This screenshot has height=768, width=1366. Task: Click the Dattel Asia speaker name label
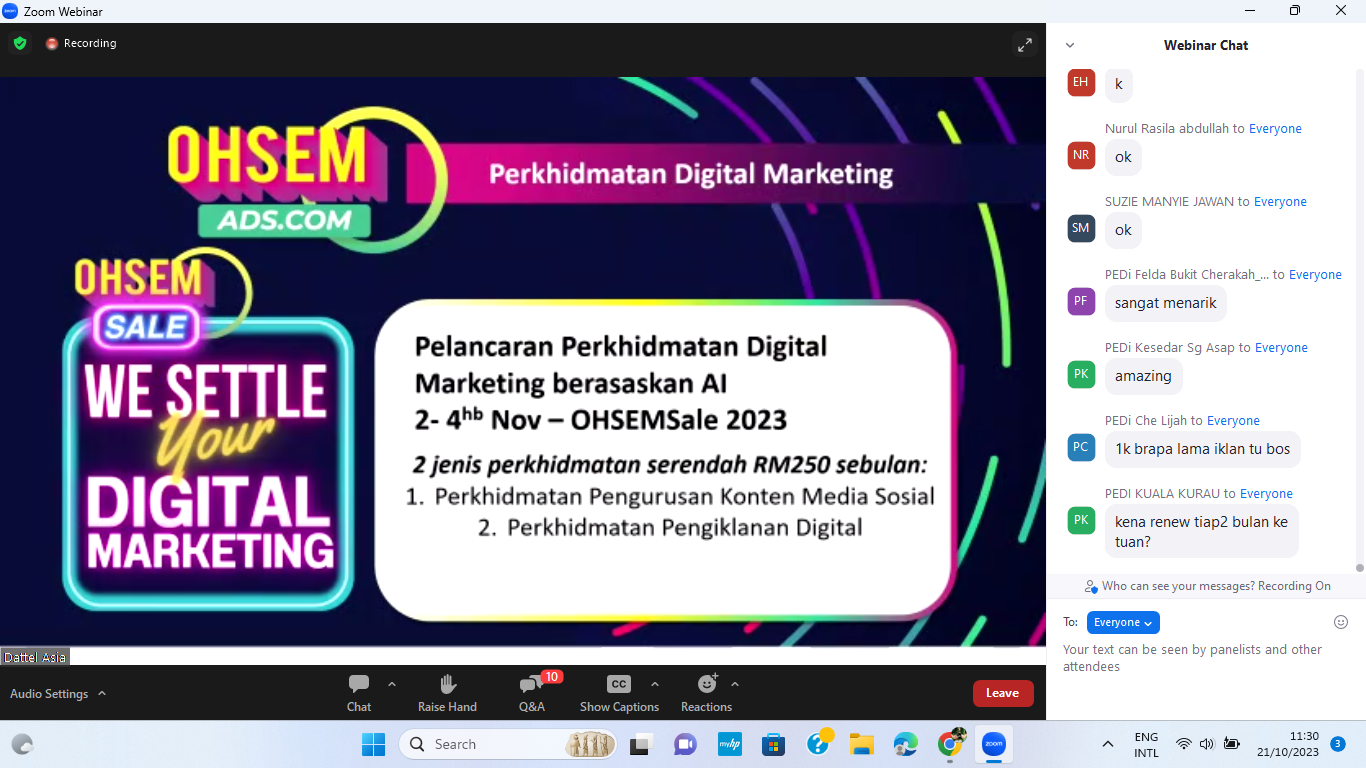35,657
